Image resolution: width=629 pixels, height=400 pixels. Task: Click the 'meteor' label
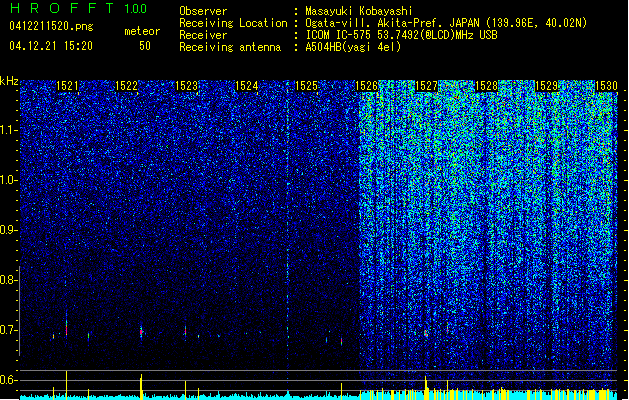[142, 31]
